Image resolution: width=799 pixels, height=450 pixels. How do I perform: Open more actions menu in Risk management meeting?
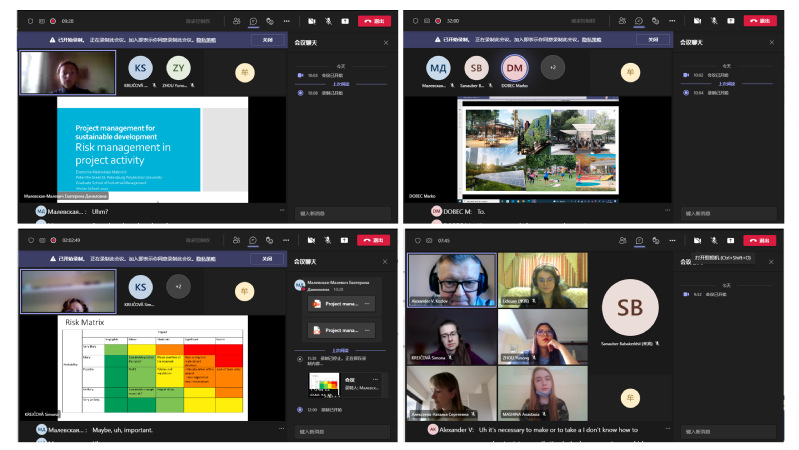(x=287, y=20)
